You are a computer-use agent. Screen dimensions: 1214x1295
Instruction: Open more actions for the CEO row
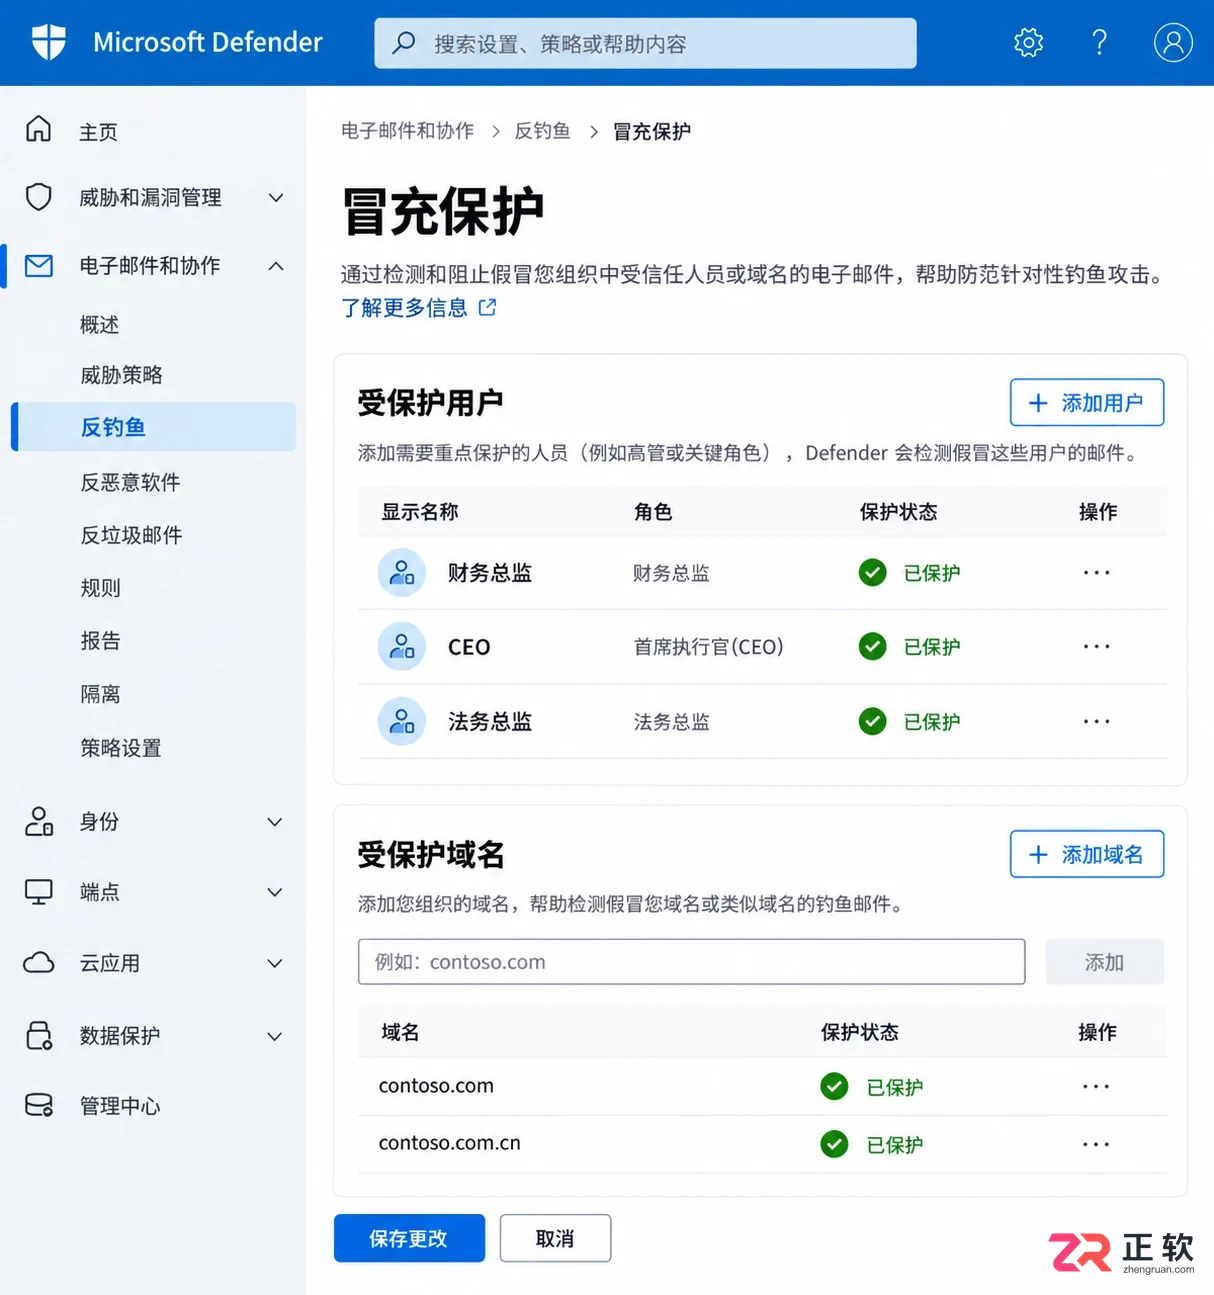pyautogui.click(x=1097, y=647)
